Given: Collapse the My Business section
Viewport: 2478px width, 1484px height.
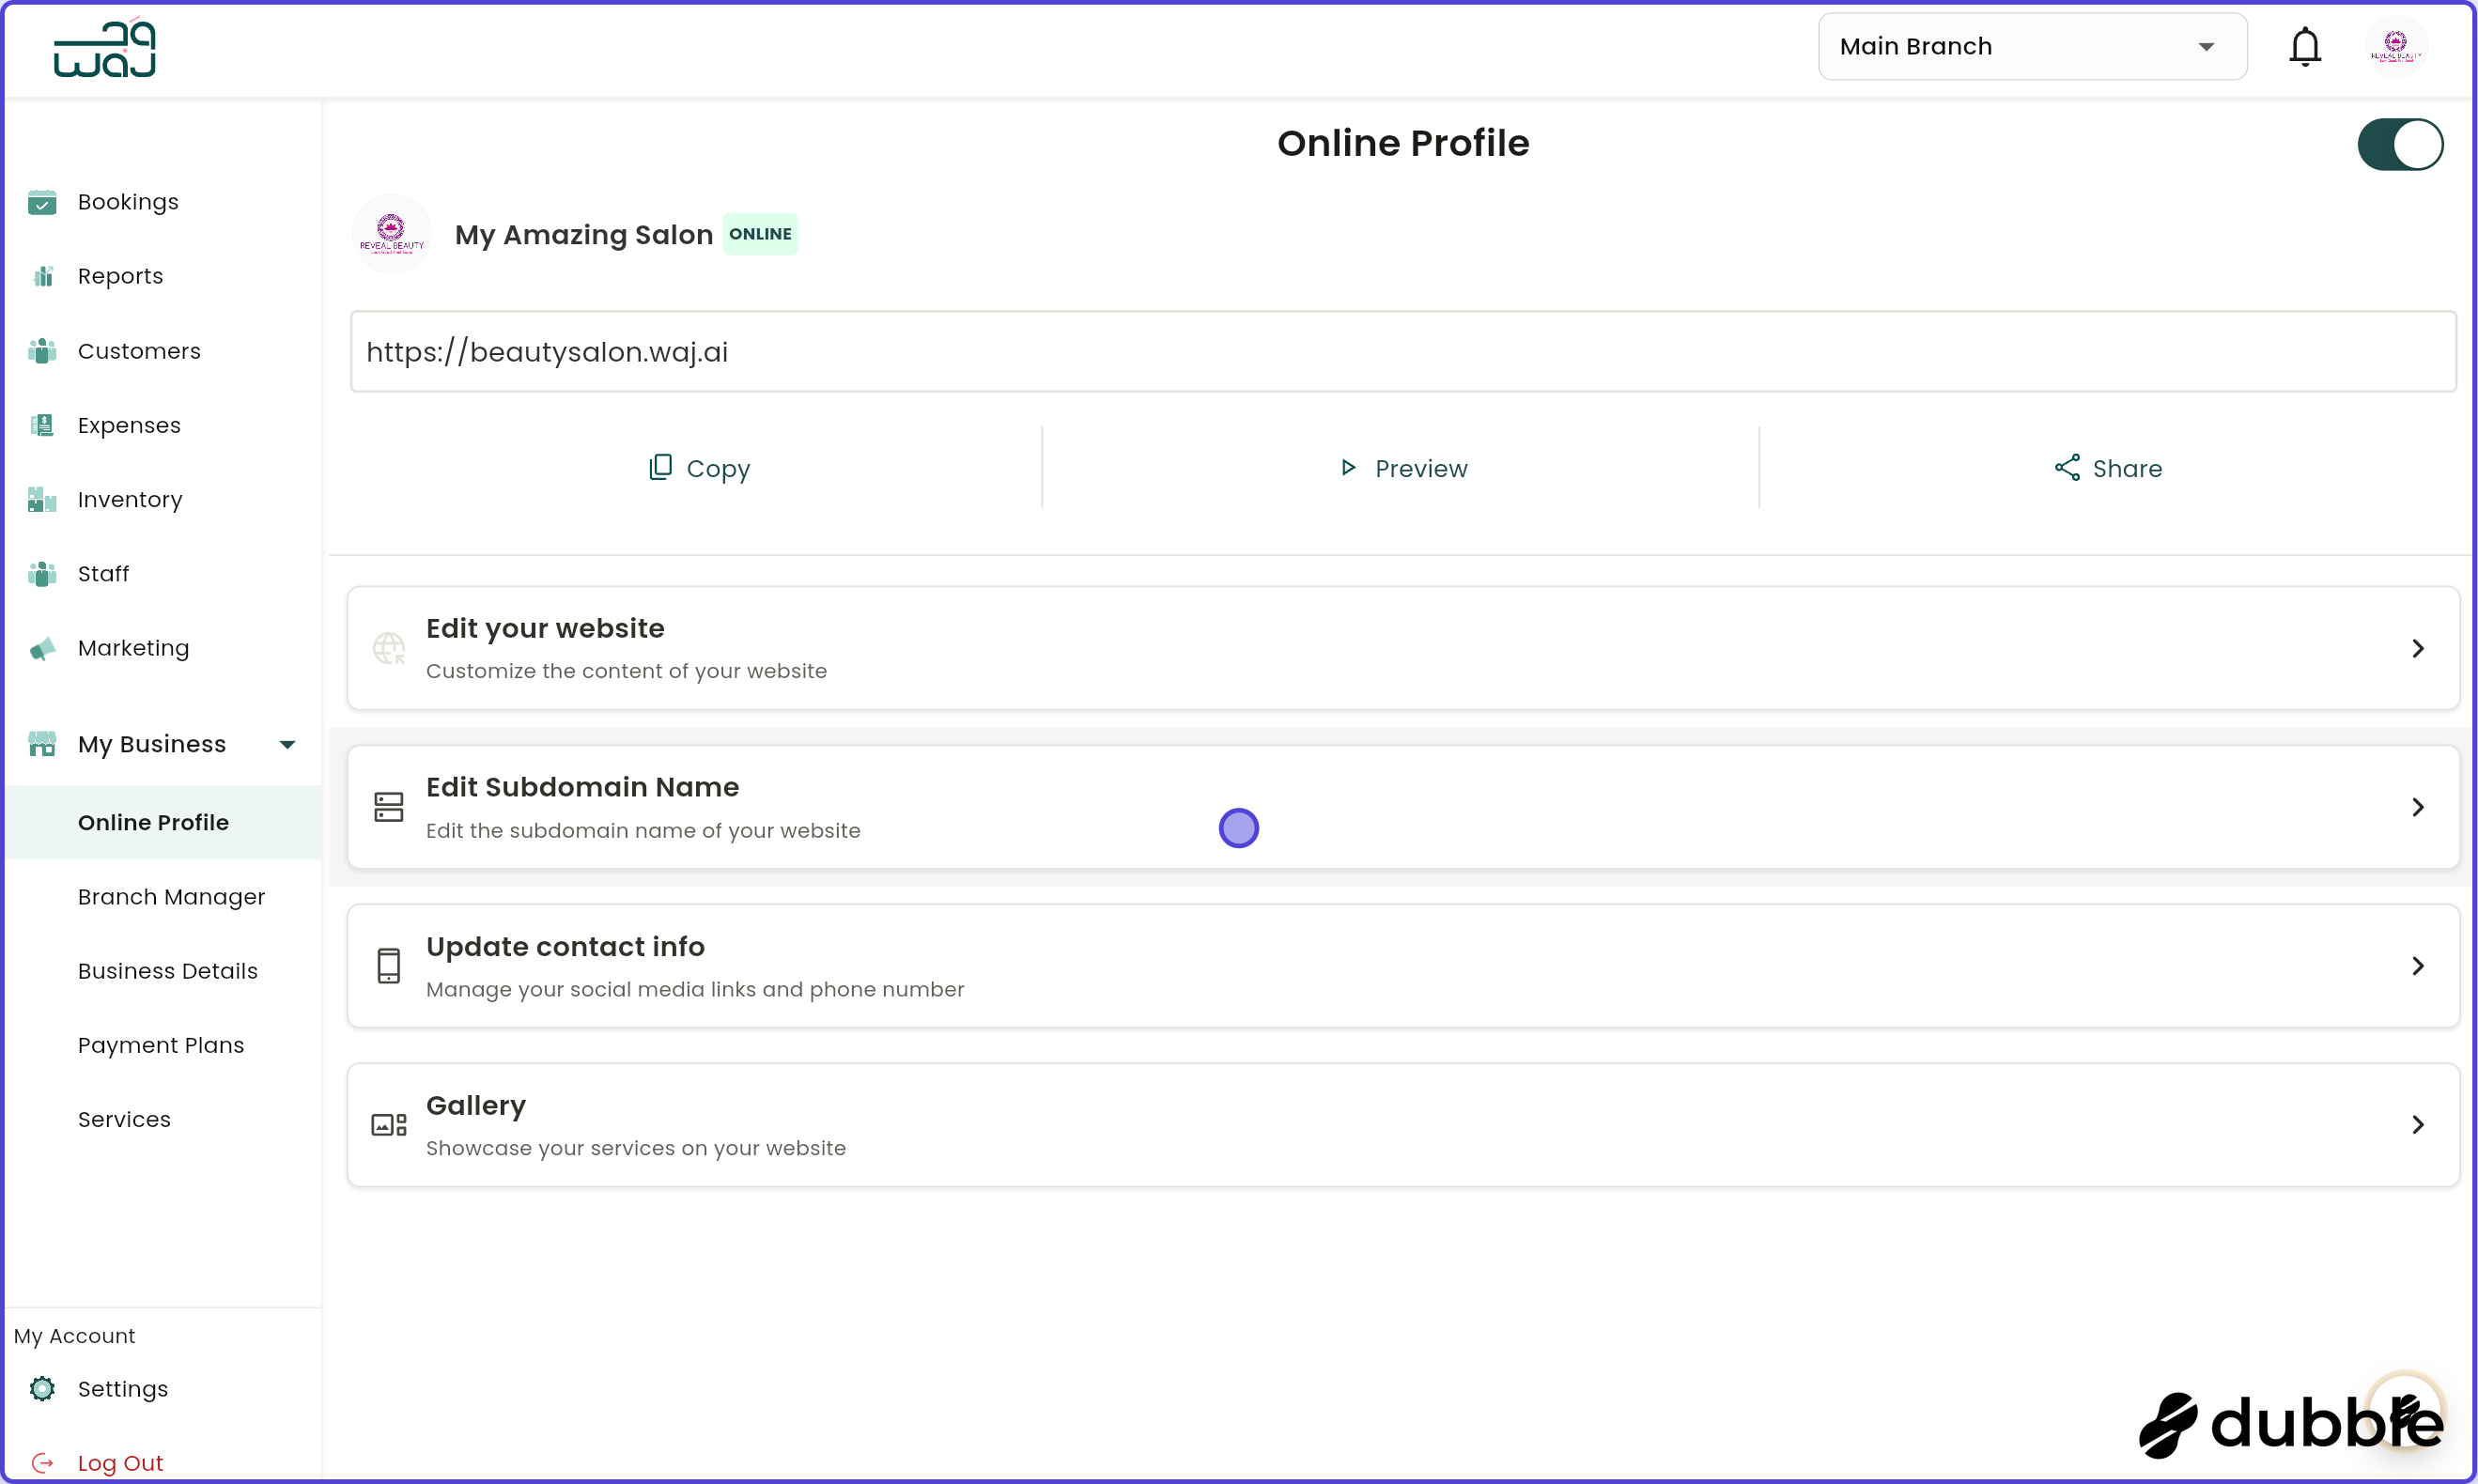Looking at the screenshot, I should pos(288,744).
